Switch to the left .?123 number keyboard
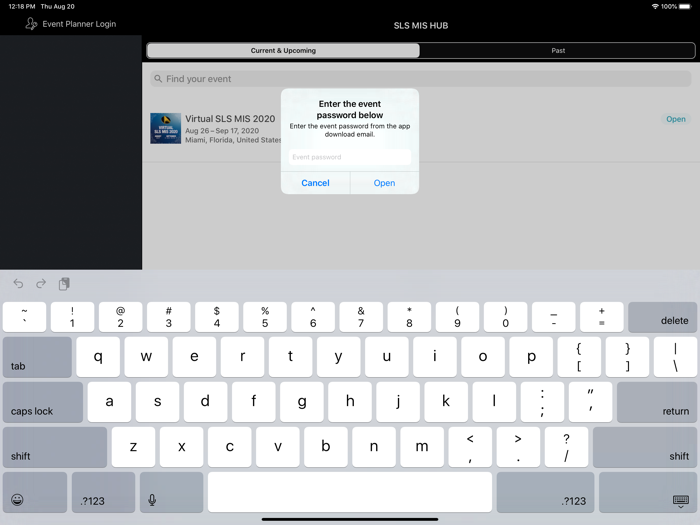This screenshot has width=700, height=525. 103,492
